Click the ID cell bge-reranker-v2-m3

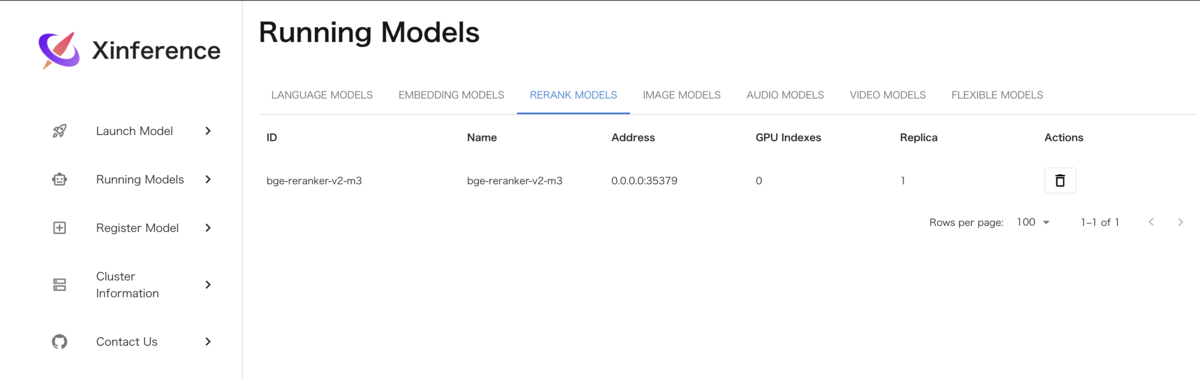coord(314,181)
